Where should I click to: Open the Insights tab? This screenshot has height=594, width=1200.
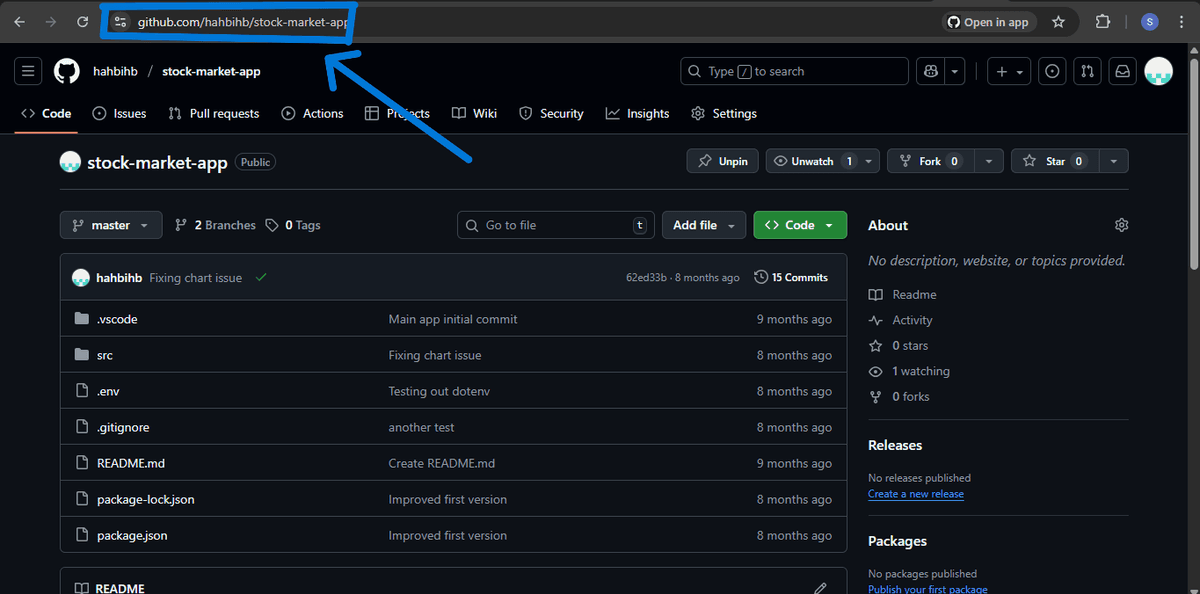point(637,113)
